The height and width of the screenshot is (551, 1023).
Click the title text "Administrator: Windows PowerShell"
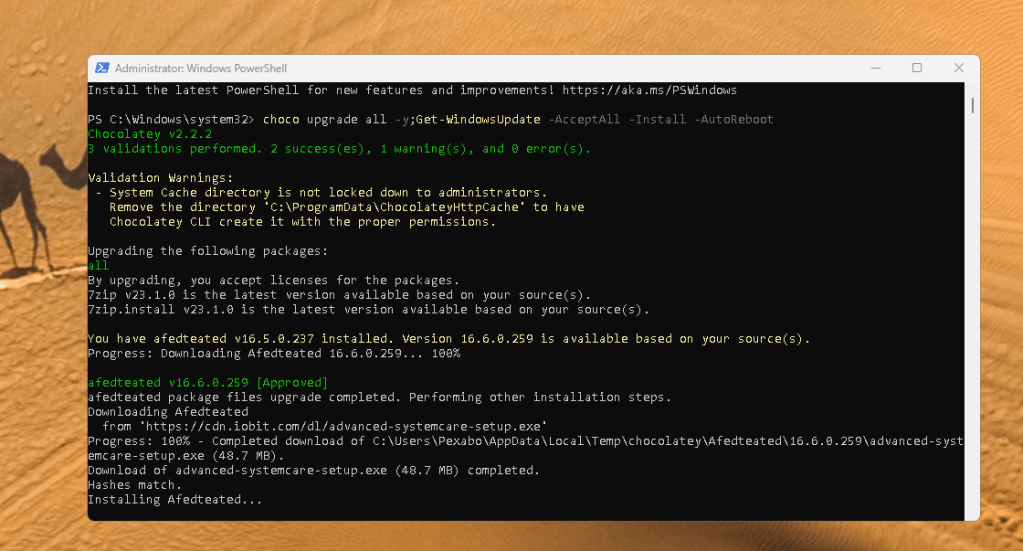200,68
